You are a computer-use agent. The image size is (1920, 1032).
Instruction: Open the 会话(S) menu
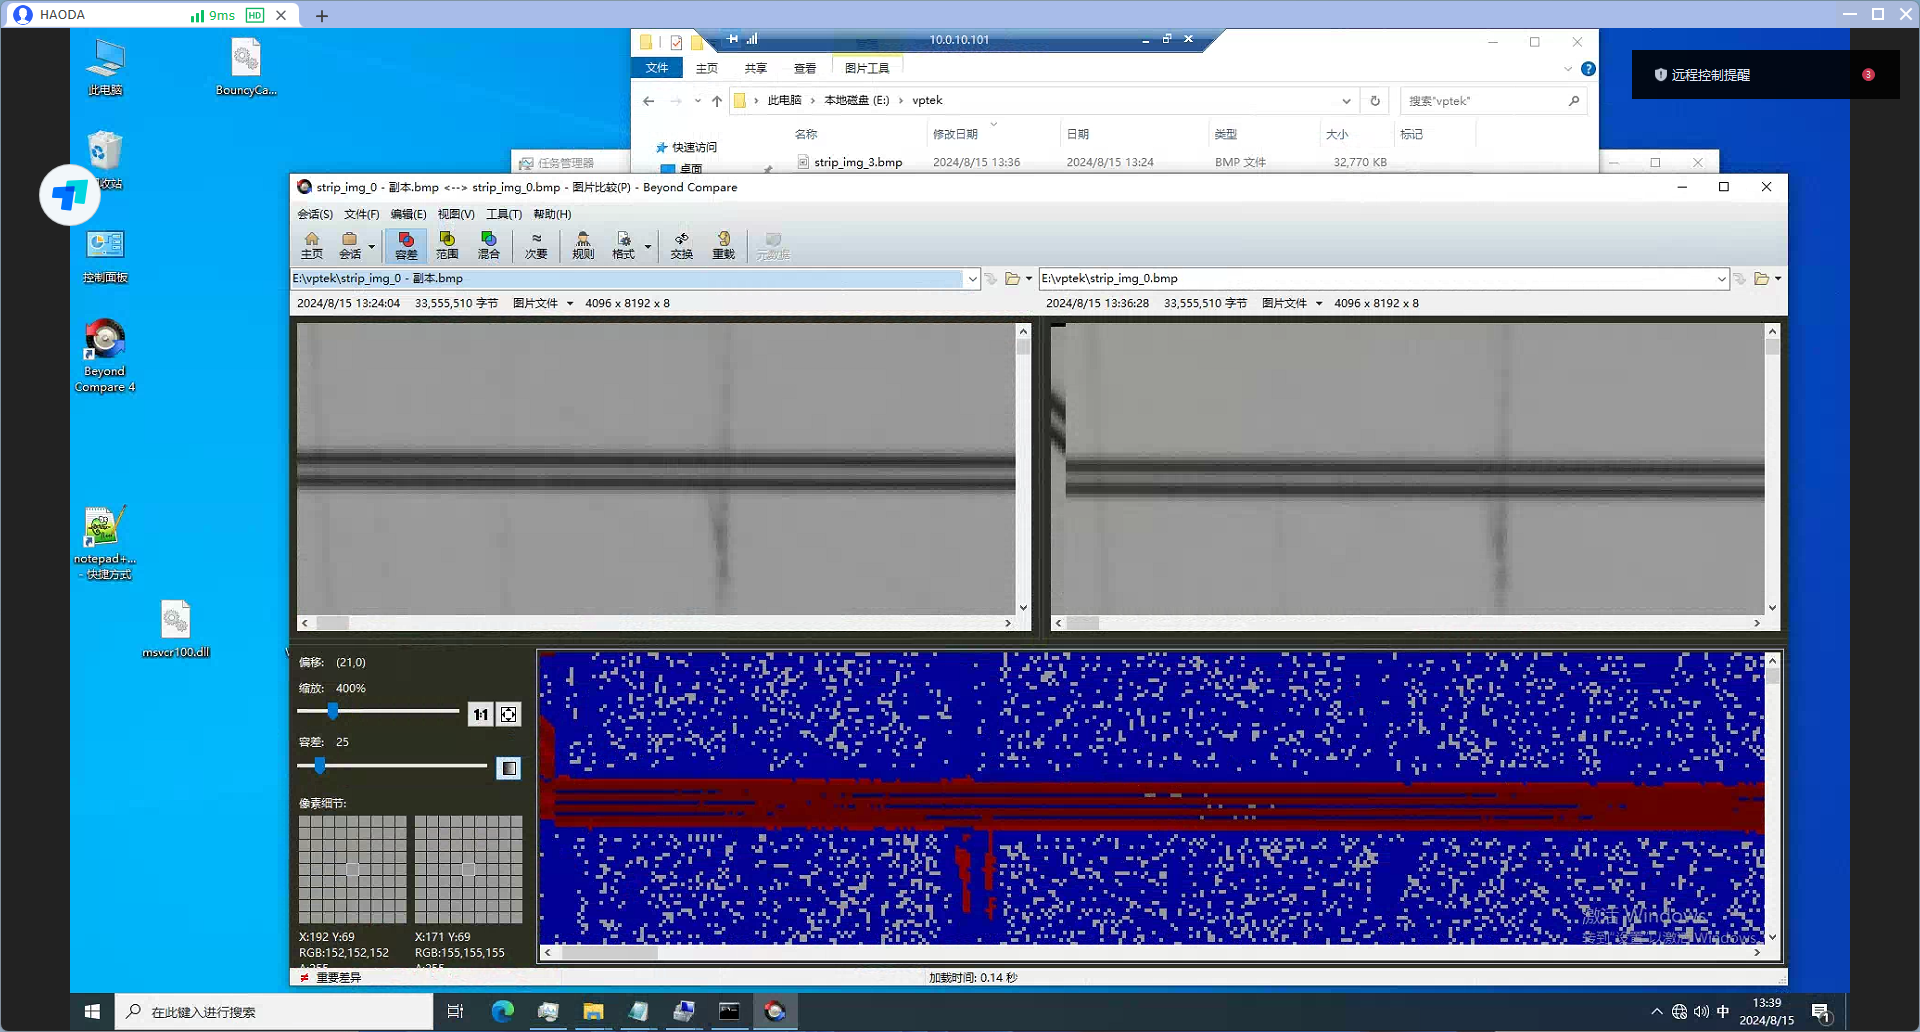coord(315,214)
